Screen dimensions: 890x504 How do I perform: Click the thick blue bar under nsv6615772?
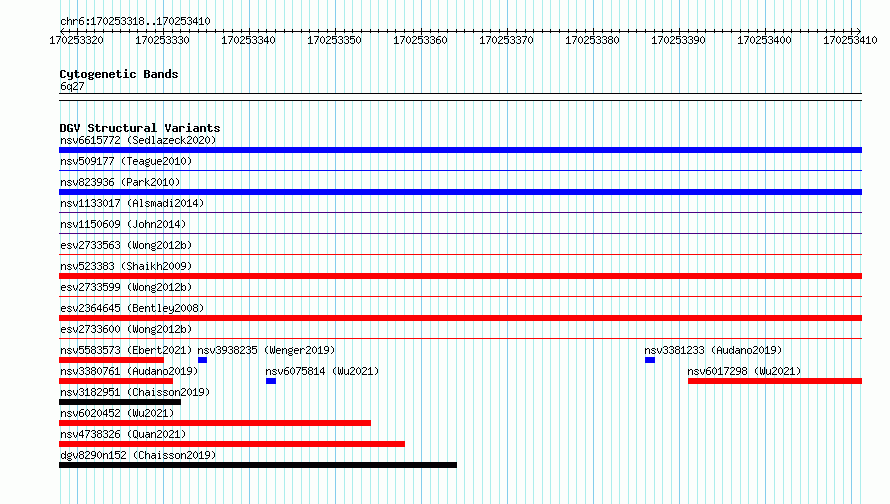(x=460, y=150)
